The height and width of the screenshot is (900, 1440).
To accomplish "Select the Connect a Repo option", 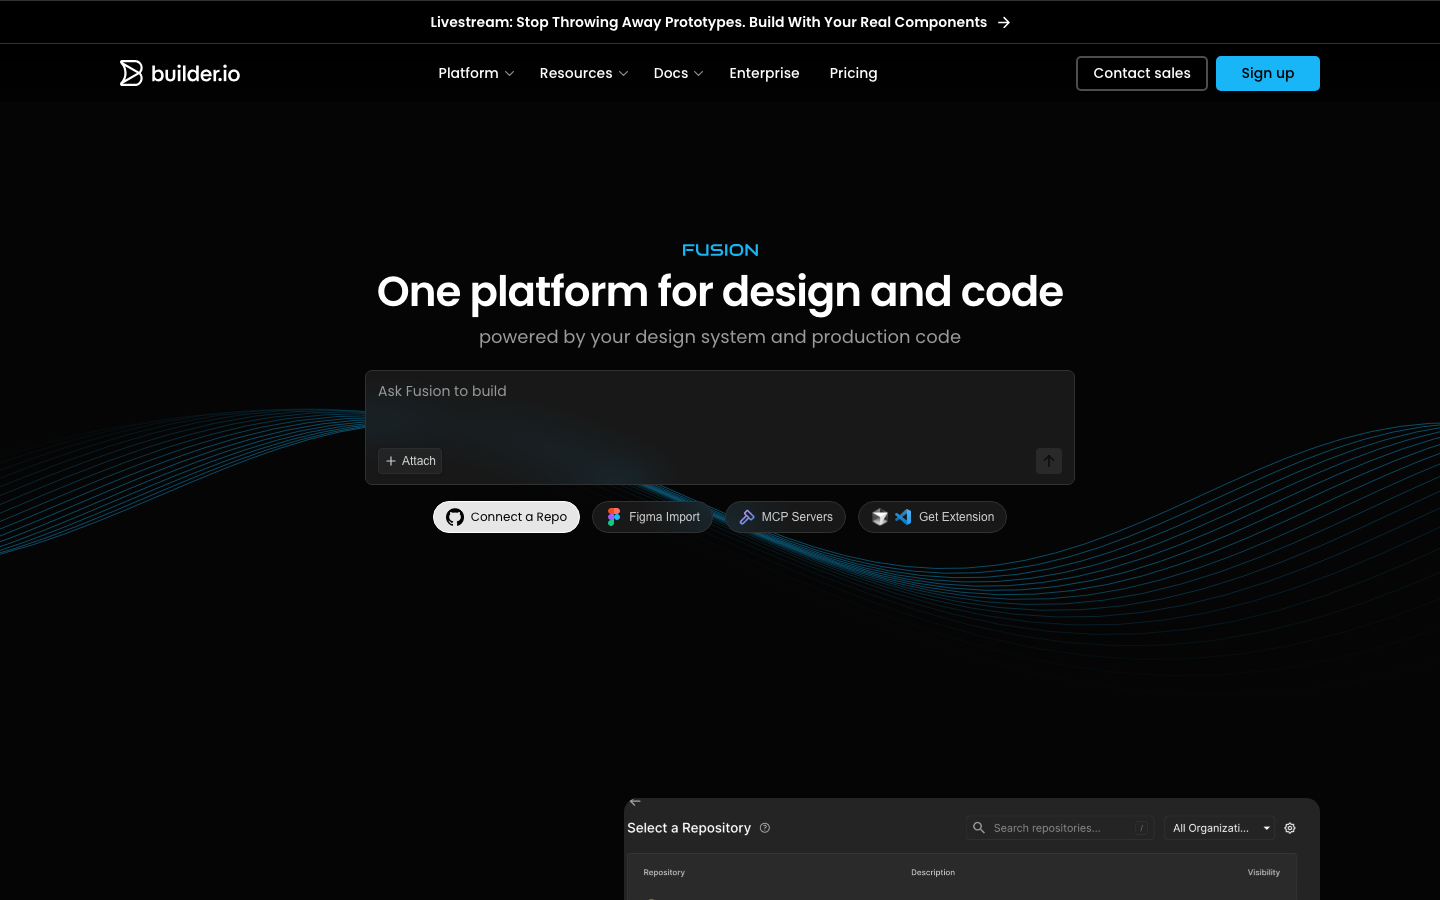I will (x=506, y=517).
